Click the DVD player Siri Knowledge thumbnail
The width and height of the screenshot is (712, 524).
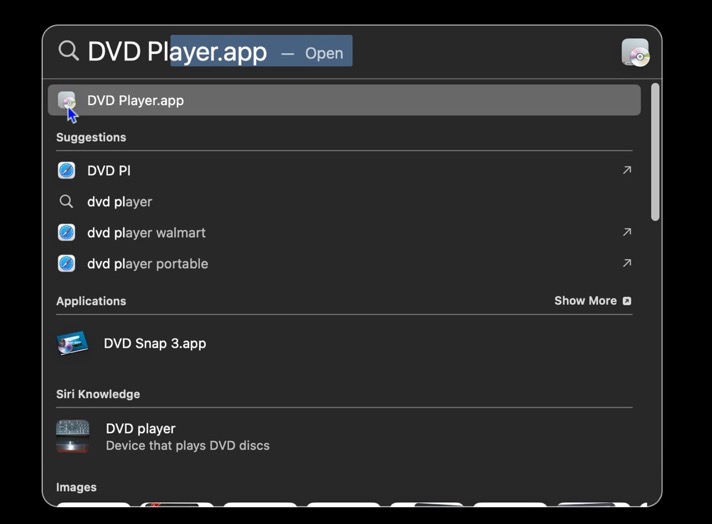(73, 436)
